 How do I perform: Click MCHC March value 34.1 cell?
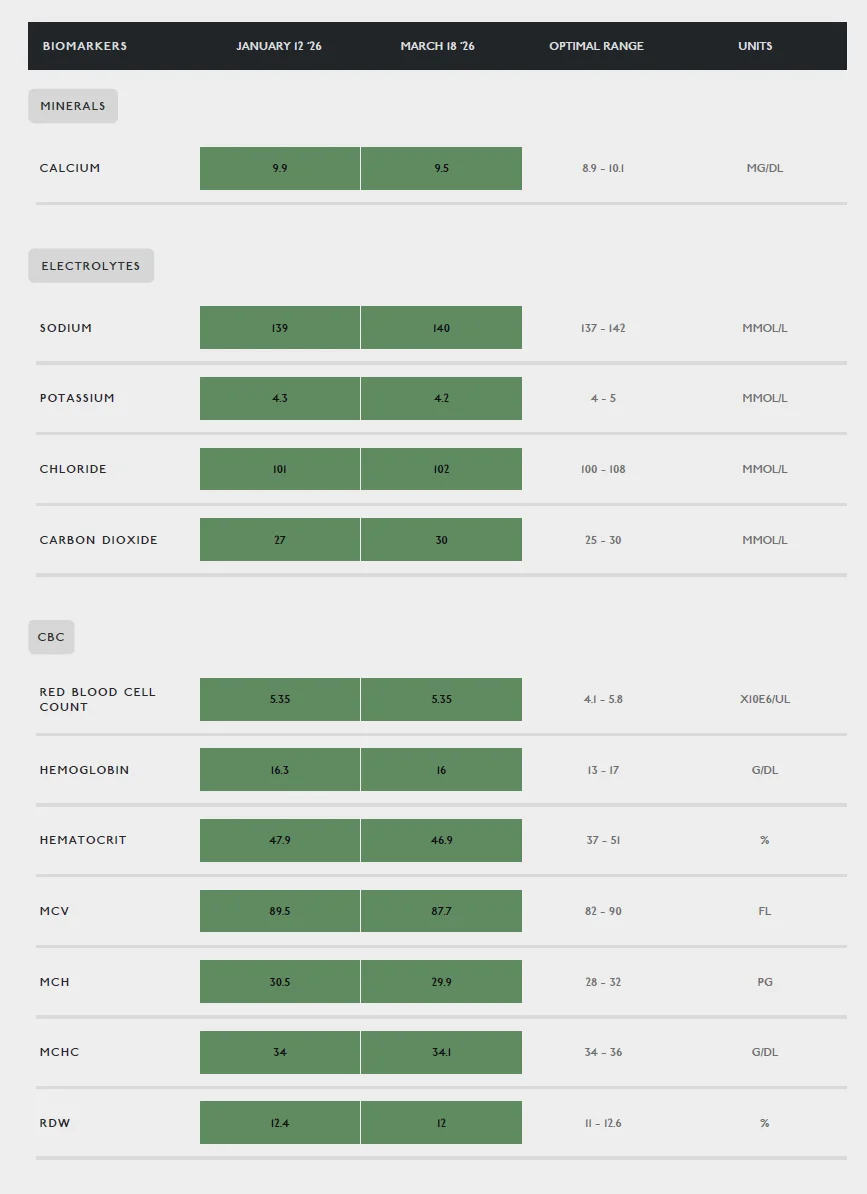441,1052
